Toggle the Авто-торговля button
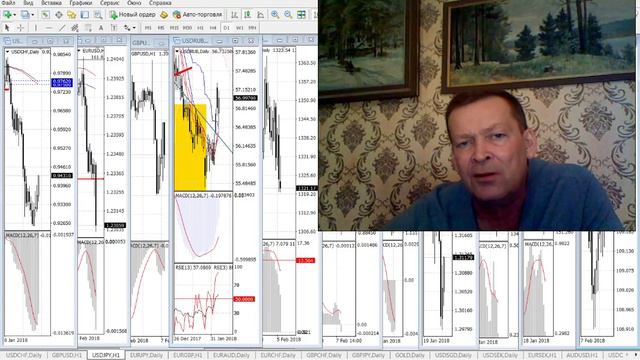The width and height of the screenshot is (640, 360). pyautogui.click(x=198, y=15)
